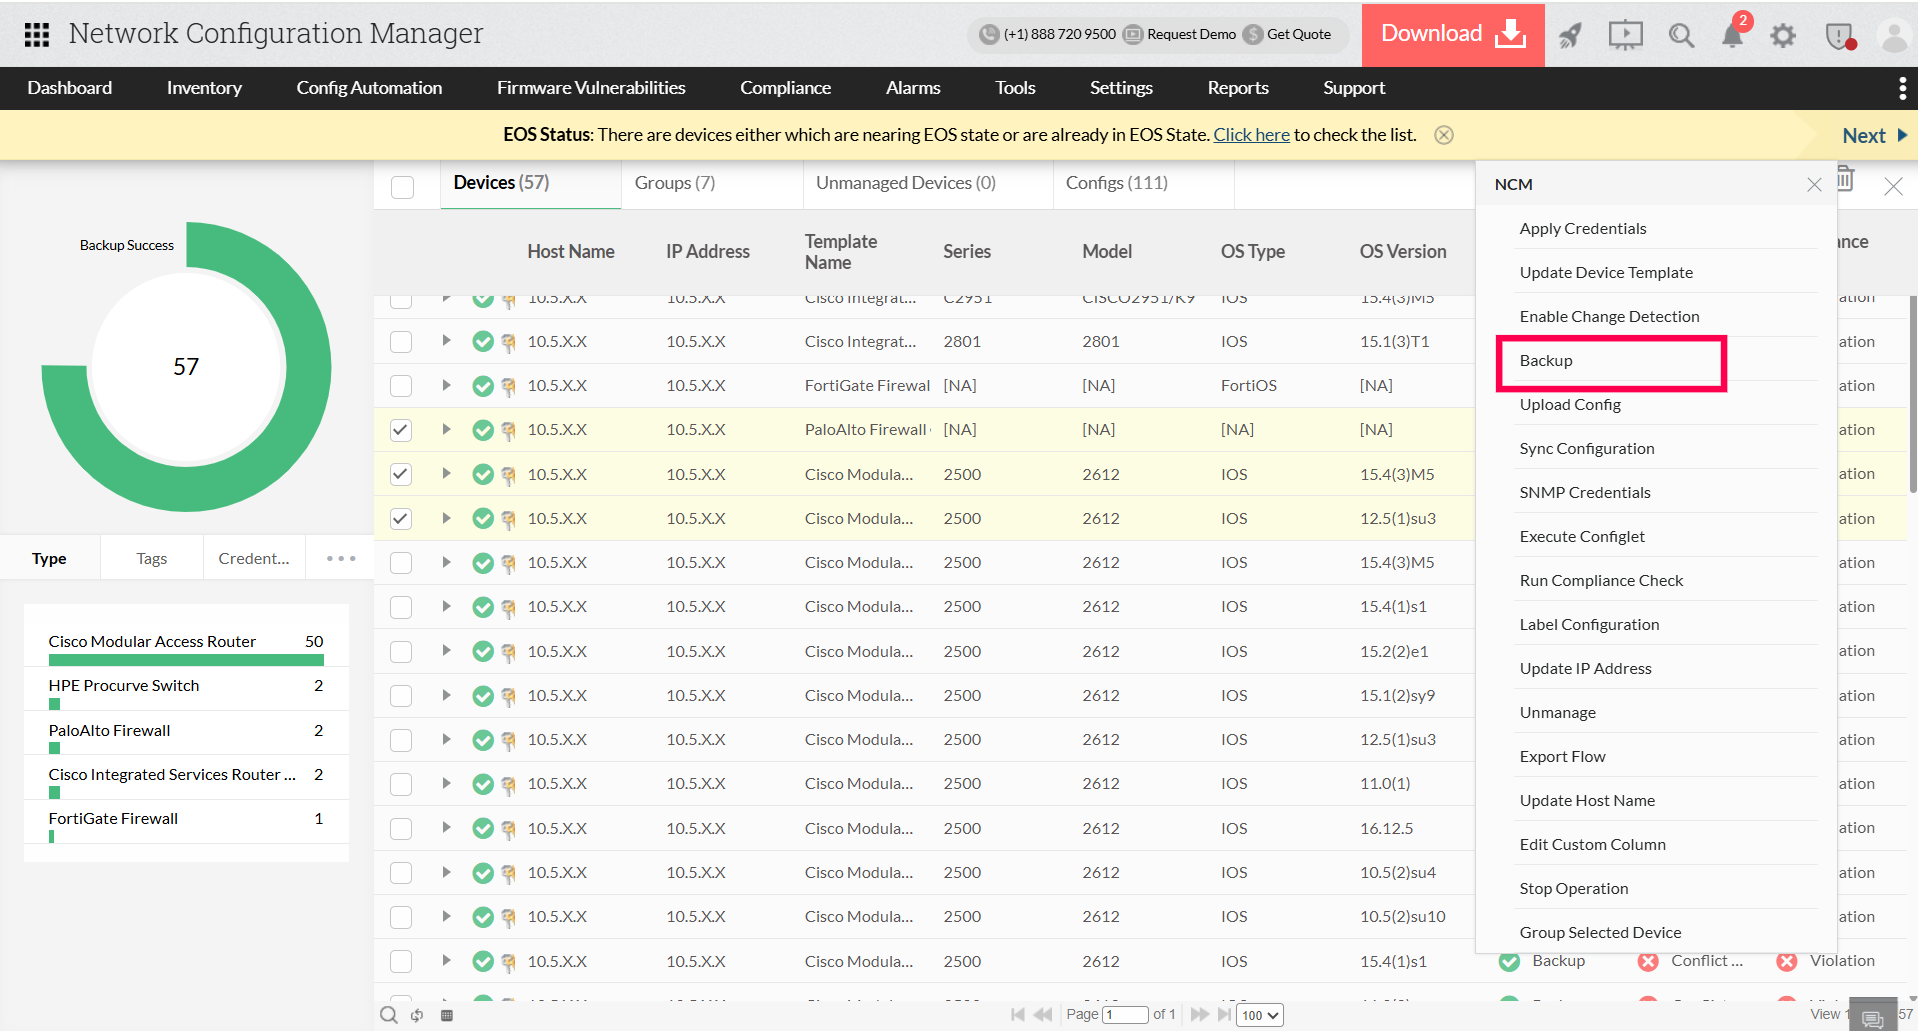The width and height of the screenshot is (1918, 1031).
Task: Open the overflow menu next to Support
Action: point(1902,88)
